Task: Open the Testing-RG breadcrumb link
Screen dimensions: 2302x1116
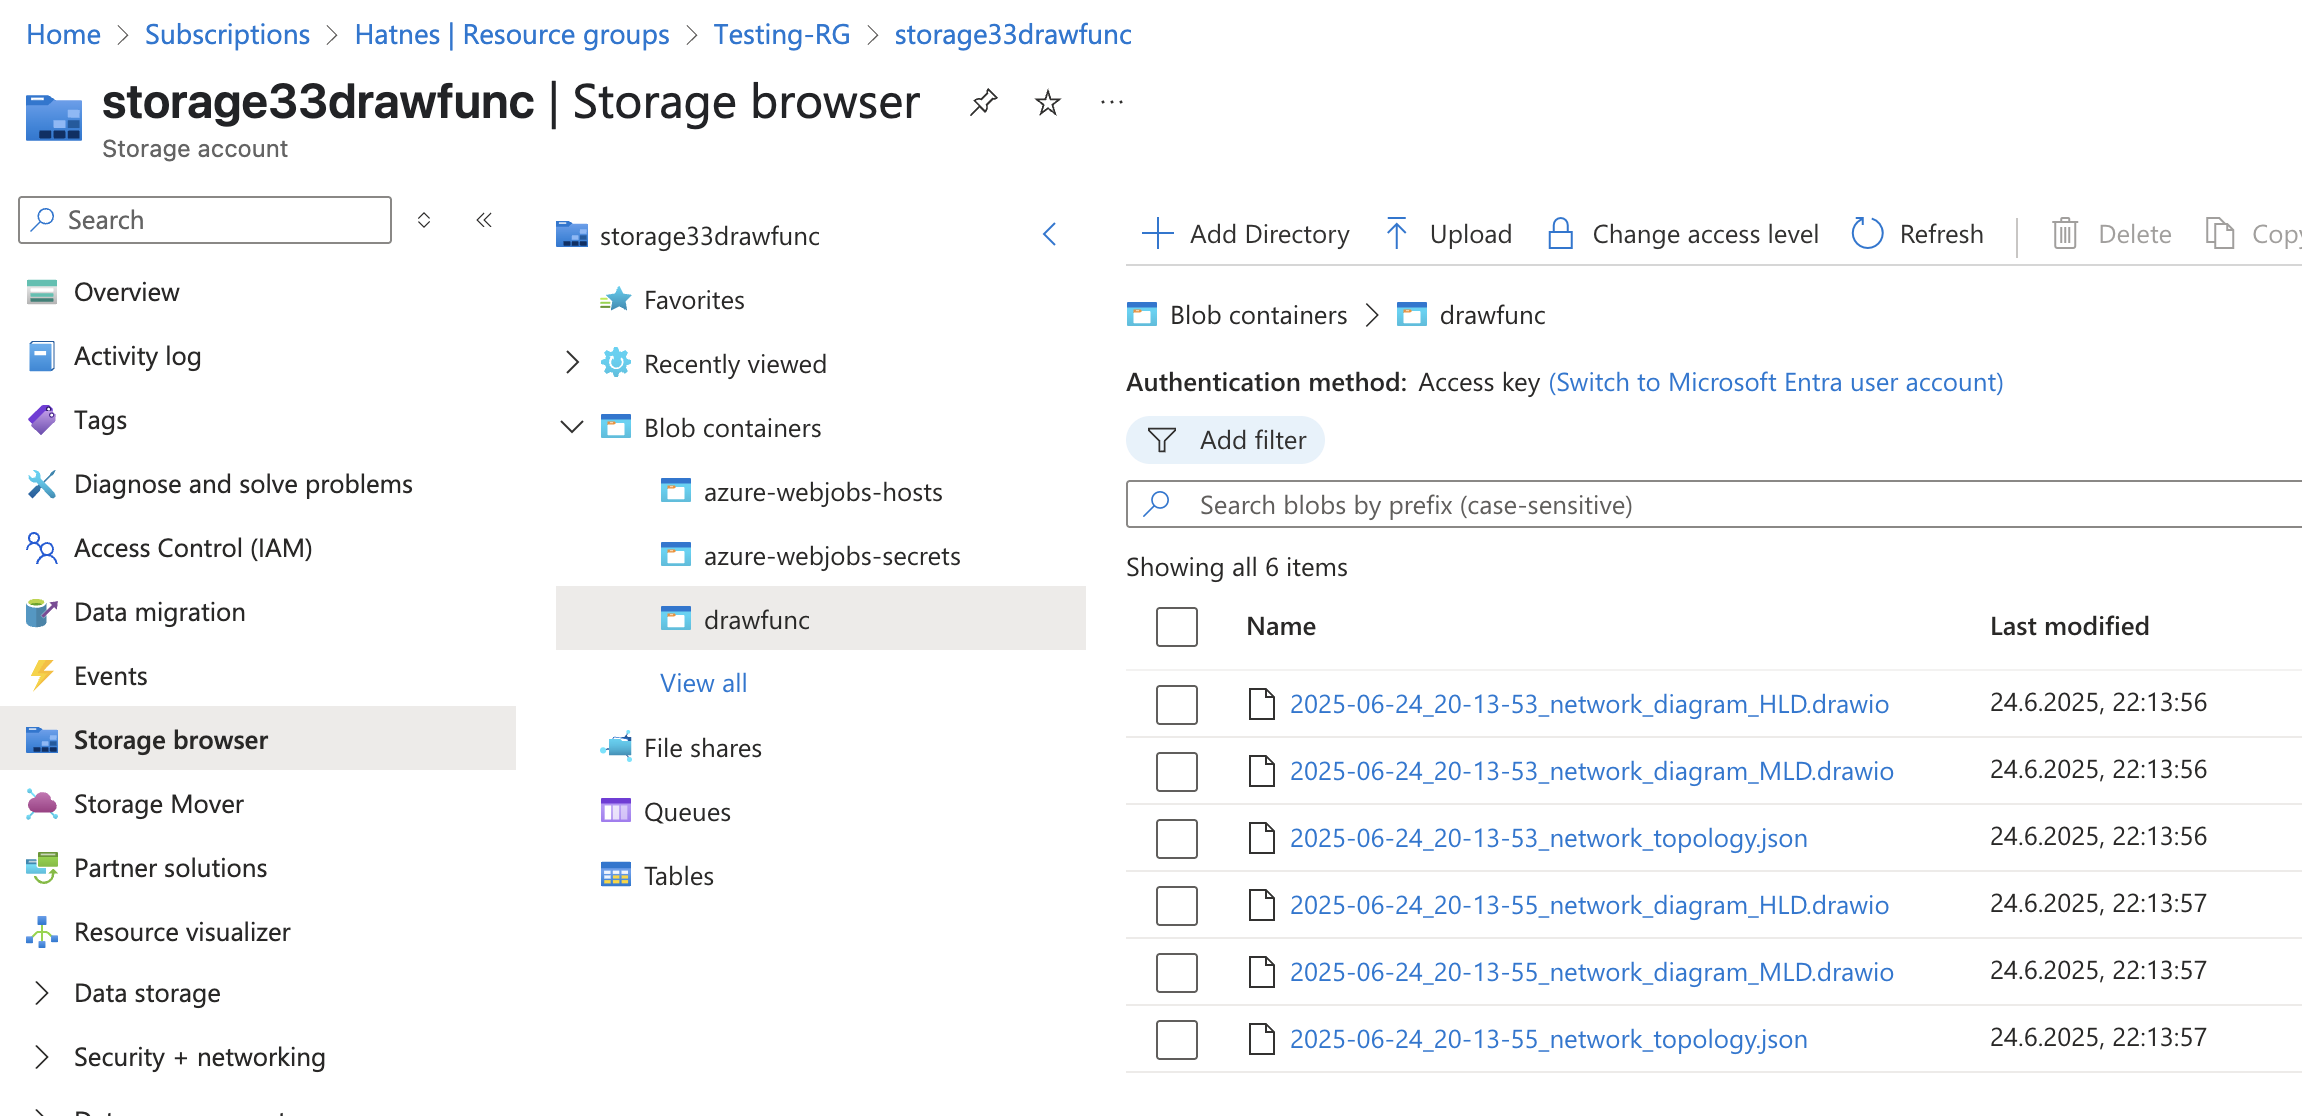Action: tap(782, 34)
